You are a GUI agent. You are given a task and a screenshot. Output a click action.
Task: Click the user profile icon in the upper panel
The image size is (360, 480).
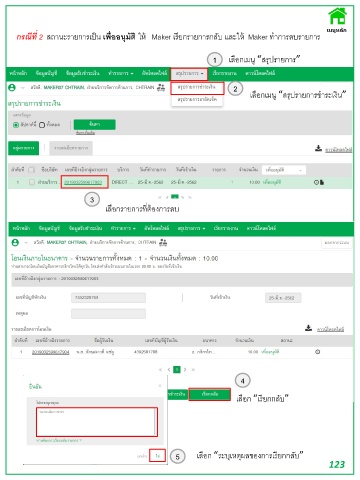pos(12,88)
